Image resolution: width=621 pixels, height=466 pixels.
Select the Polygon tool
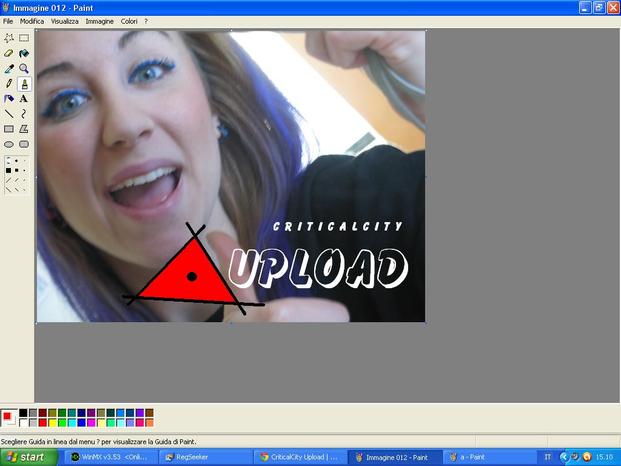(x=24, y=129)
